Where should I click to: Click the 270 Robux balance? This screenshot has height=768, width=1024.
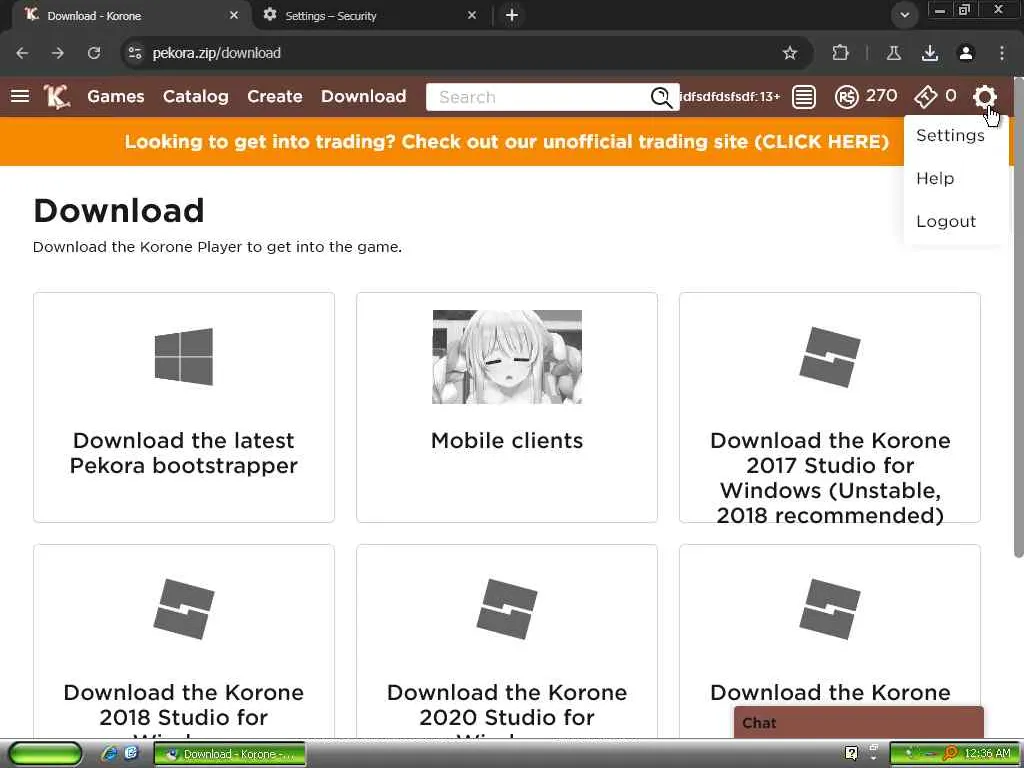pos(882,96)
